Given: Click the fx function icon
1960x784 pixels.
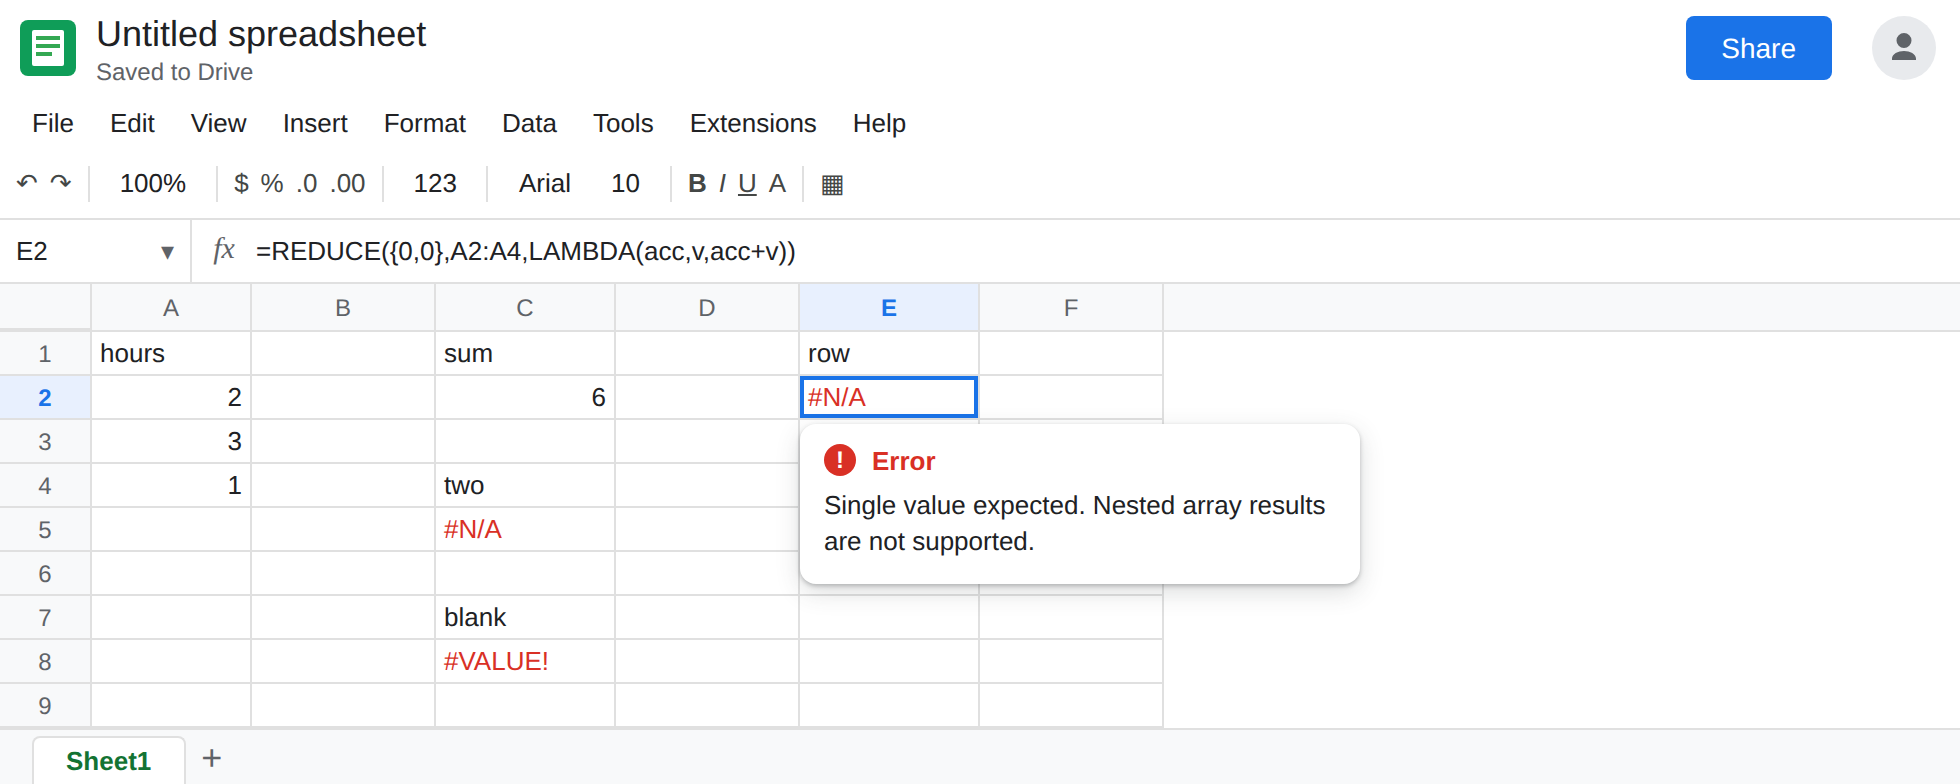Looking at the screenshot, I should point(224,250).
